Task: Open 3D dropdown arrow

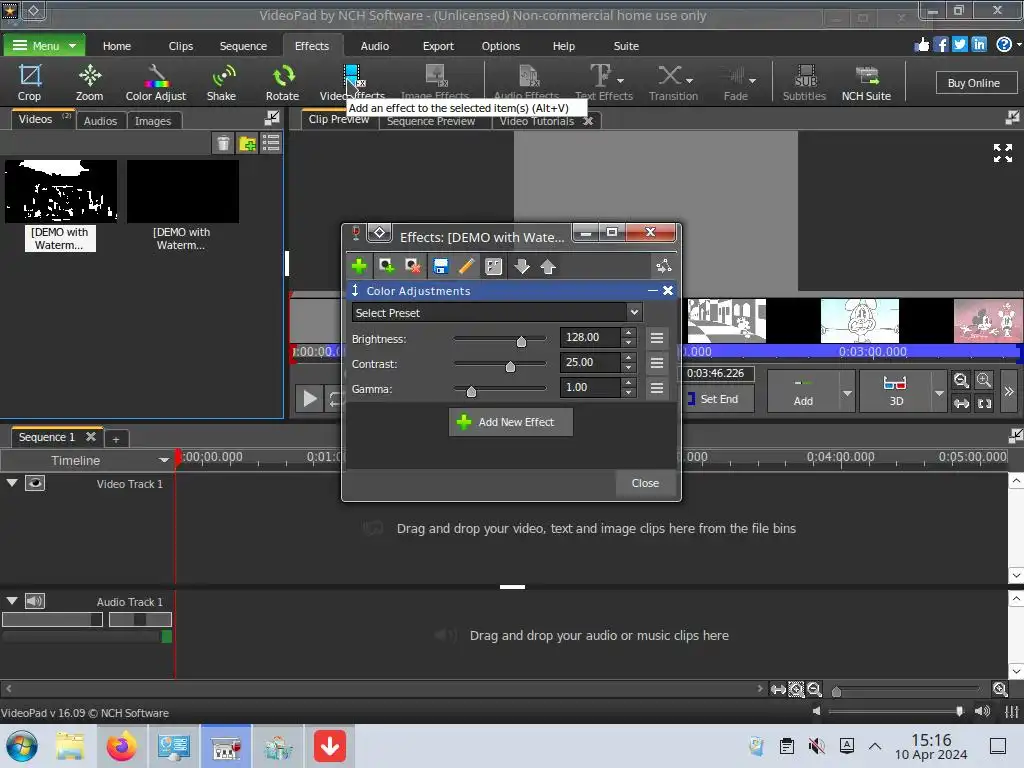Action: (x=939, y=393)
